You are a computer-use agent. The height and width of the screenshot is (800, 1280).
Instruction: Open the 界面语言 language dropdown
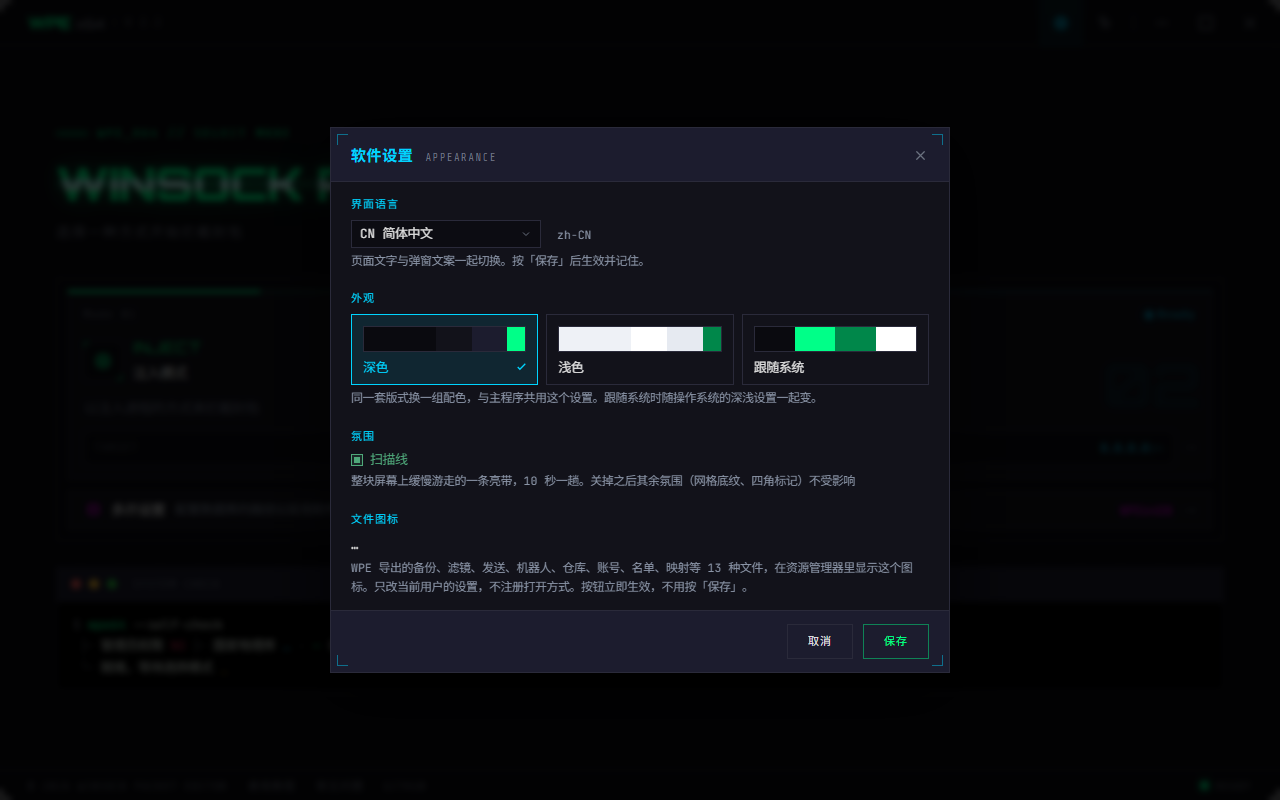[446, 234]
